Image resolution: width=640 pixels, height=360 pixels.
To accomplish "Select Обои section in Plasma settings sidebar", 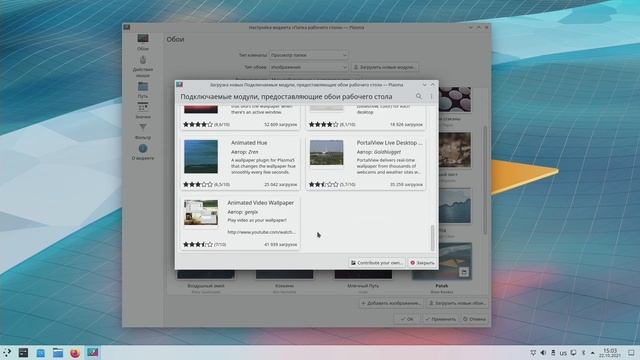I will click(143, 42).
